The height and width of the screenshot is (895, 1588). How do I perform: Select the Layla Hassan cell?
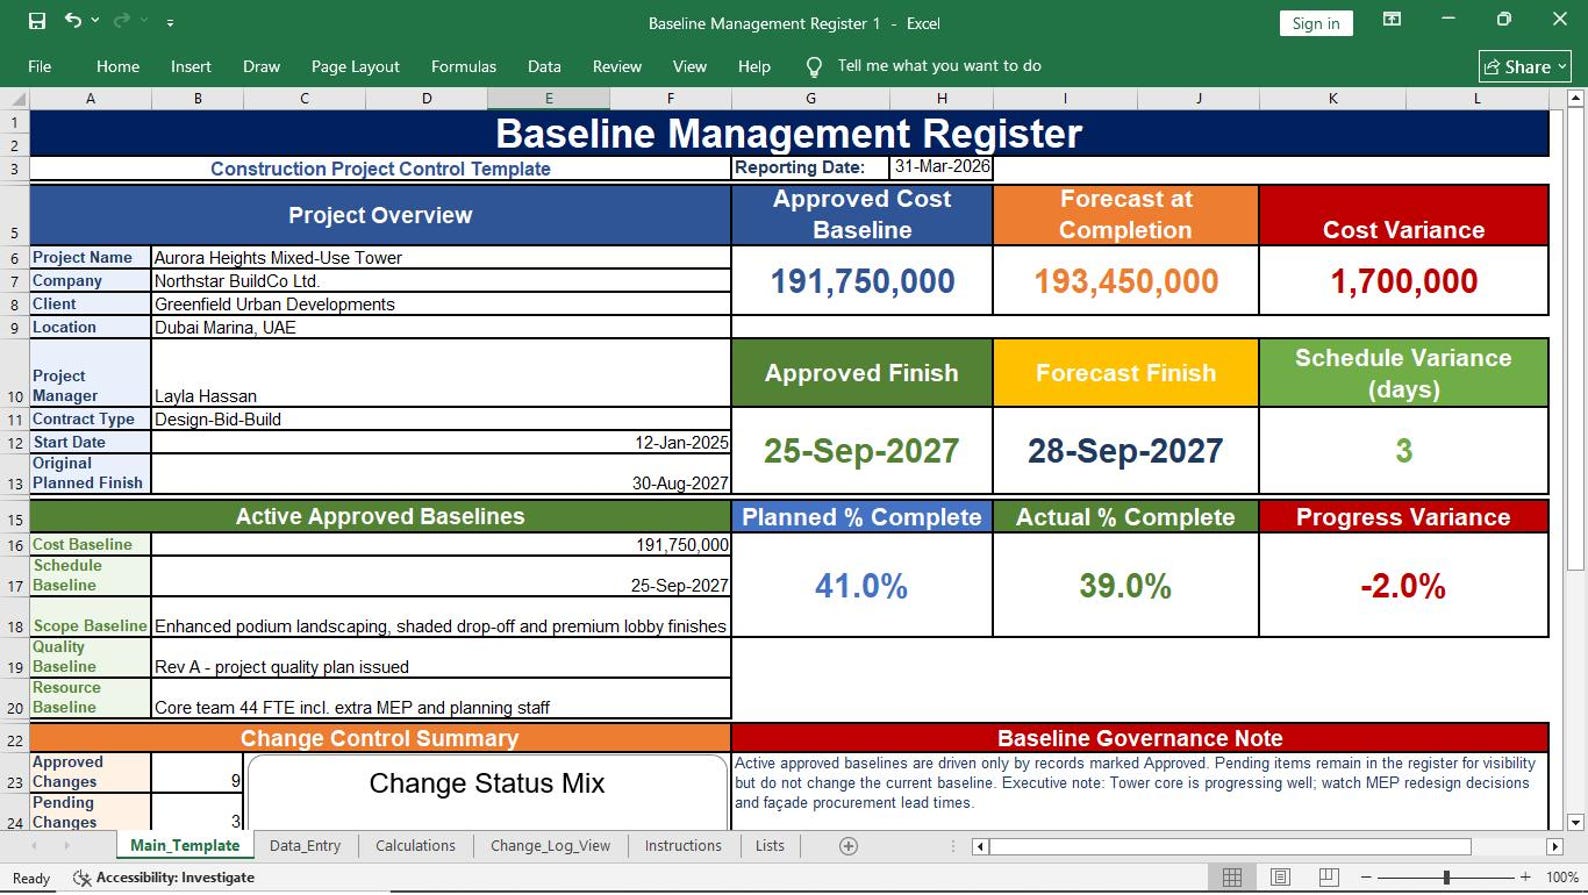[x=440, y=373]
